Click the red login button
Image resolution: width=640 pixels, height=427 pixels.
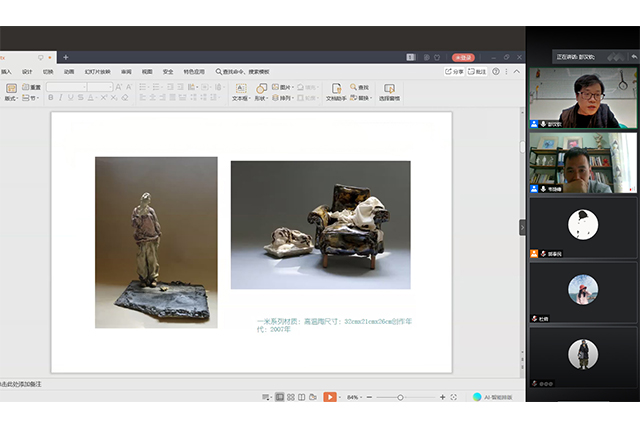[x=463, y=58]
